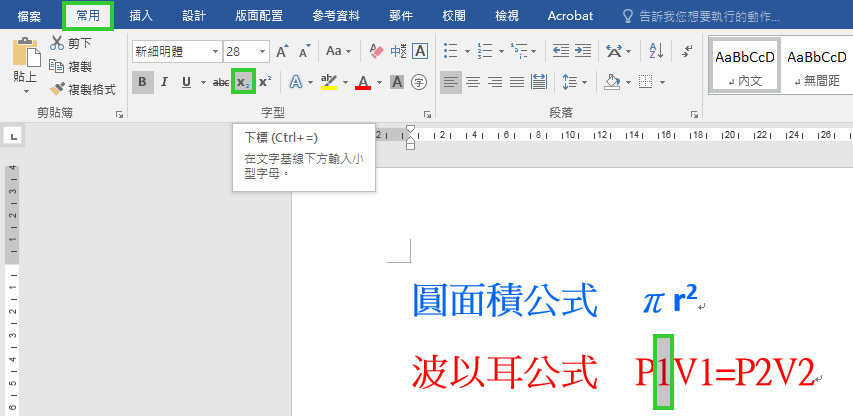Click the Strikethrough abc button
The image size is (853, 416).
pyautogui.click(x=221, y=82)
